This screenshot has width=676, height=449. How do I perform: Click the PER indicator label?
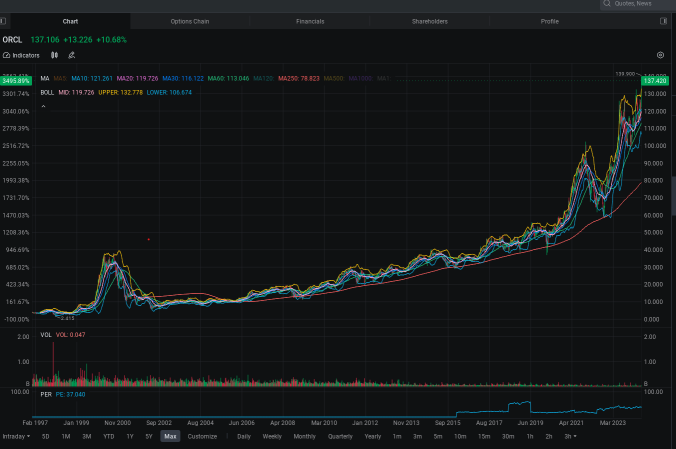46,394
